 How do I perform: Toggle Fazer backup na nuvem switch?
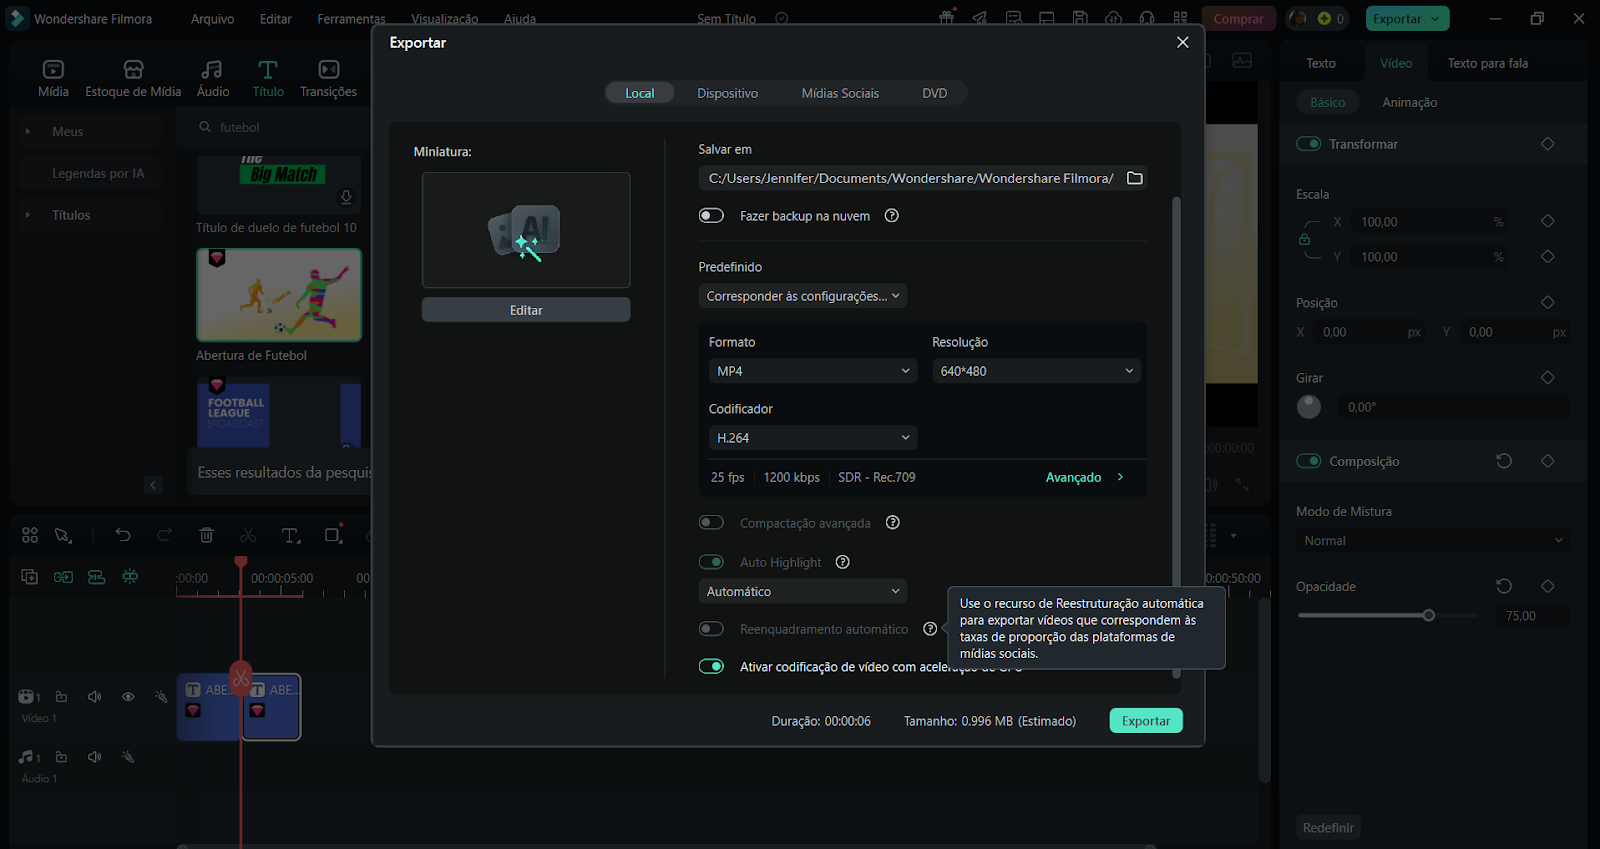[x=711, y=216]
